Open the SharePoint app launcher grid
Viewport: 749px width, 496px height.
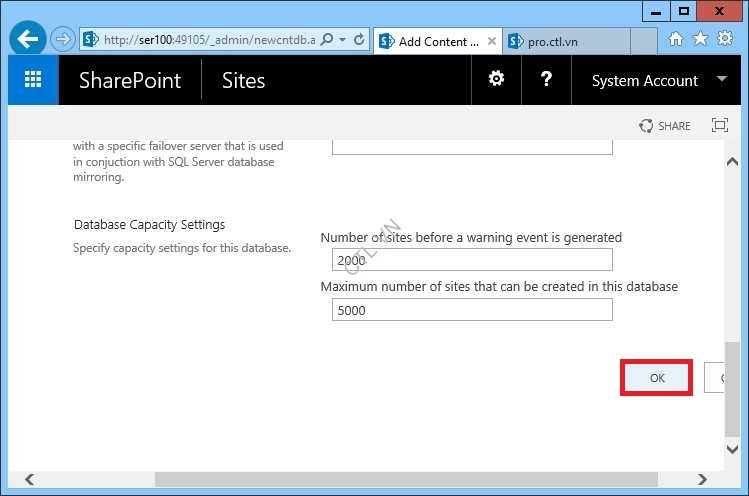[33, 79]
